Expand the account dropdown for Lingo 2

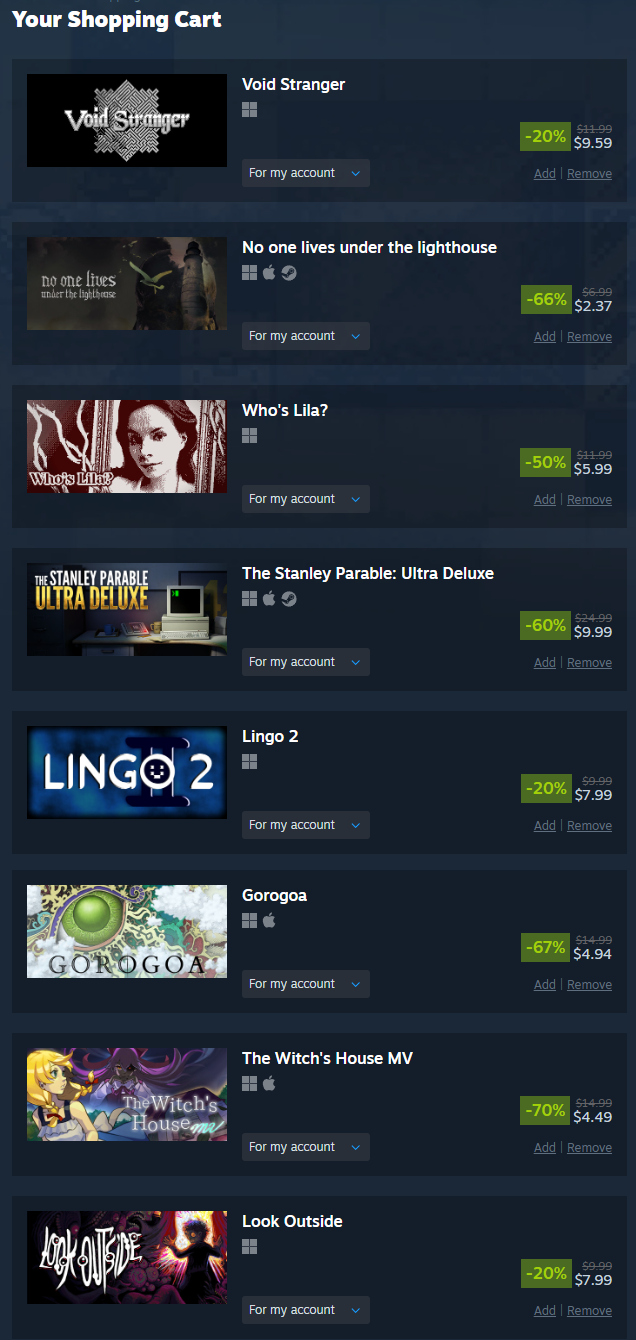(x=306, y=825)
